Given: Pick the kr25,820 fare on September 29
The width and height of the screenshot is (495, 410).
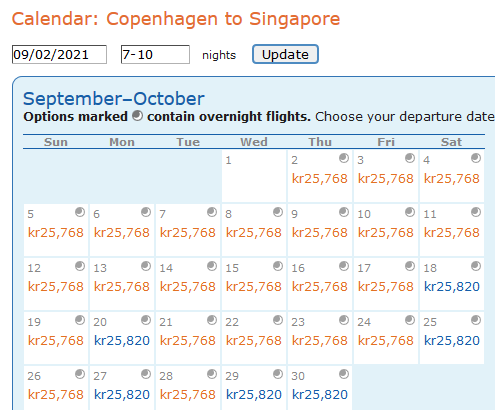Looking at the screenshot, I should (x=254, y=395).
